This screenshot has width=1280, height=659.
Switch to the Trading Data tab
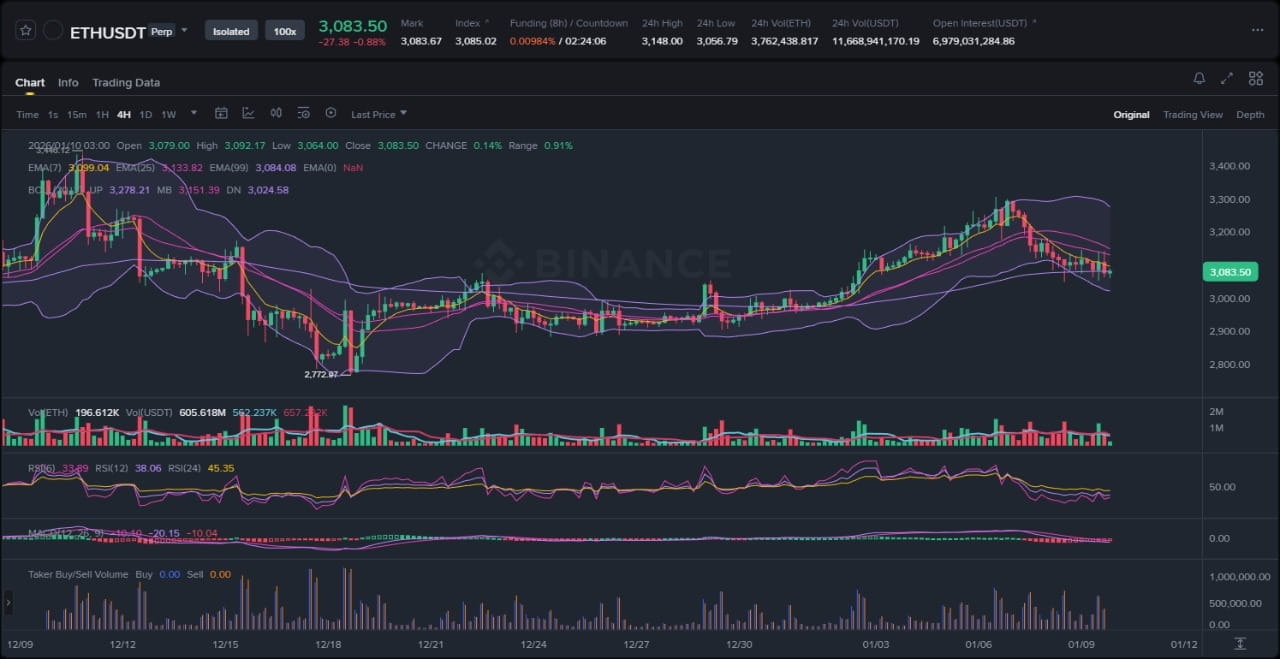126,83
